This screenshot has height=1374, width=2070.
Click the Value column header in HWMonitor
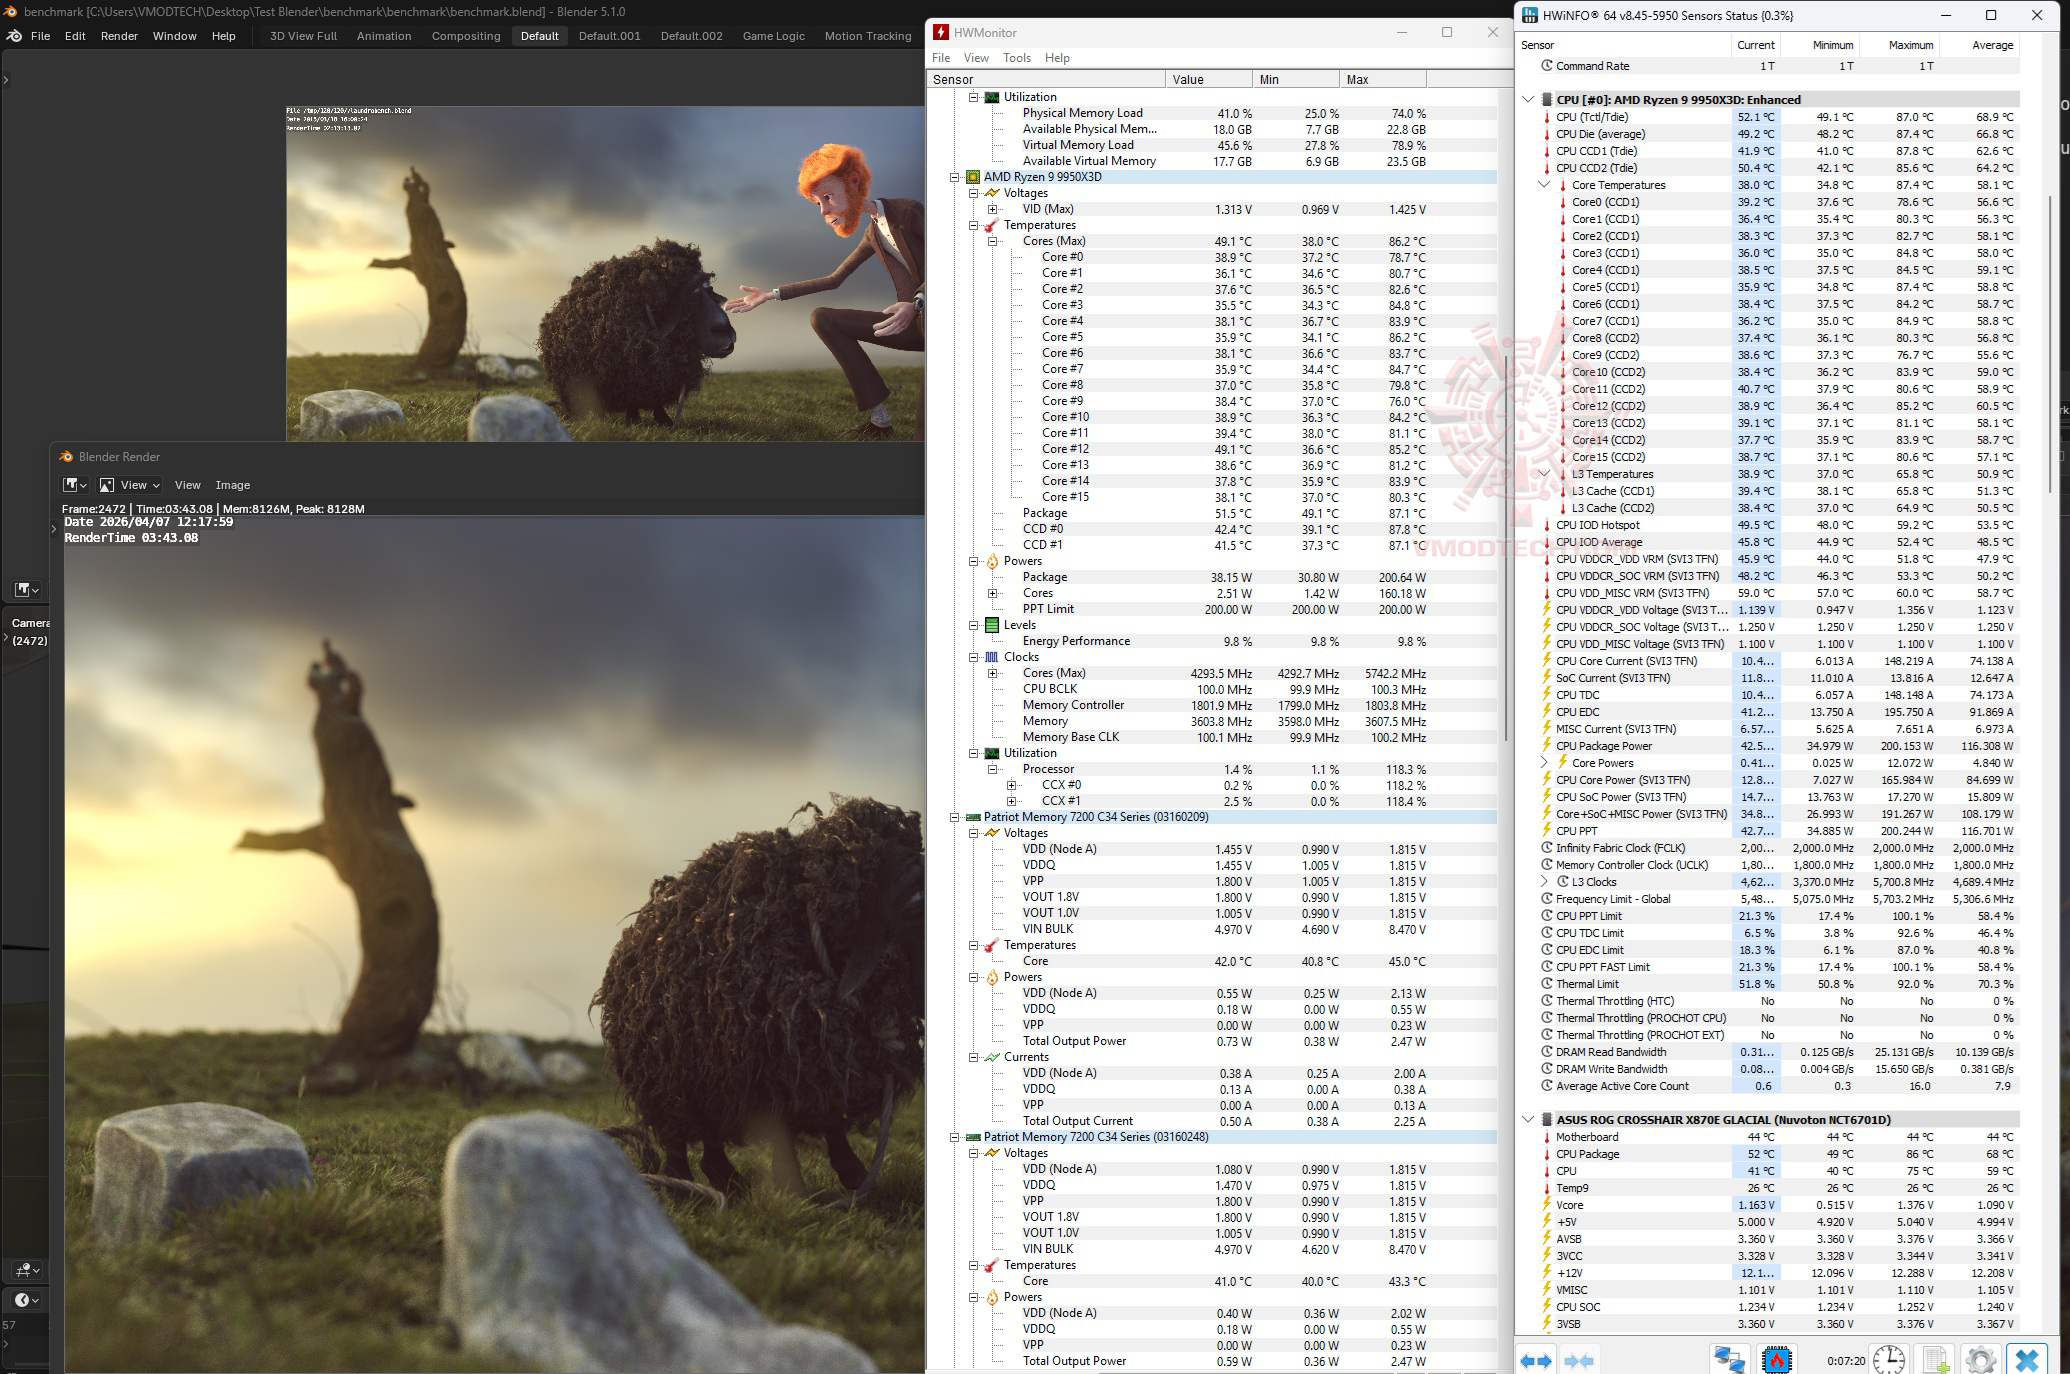pyautogui.click(x=1207, y=79)
